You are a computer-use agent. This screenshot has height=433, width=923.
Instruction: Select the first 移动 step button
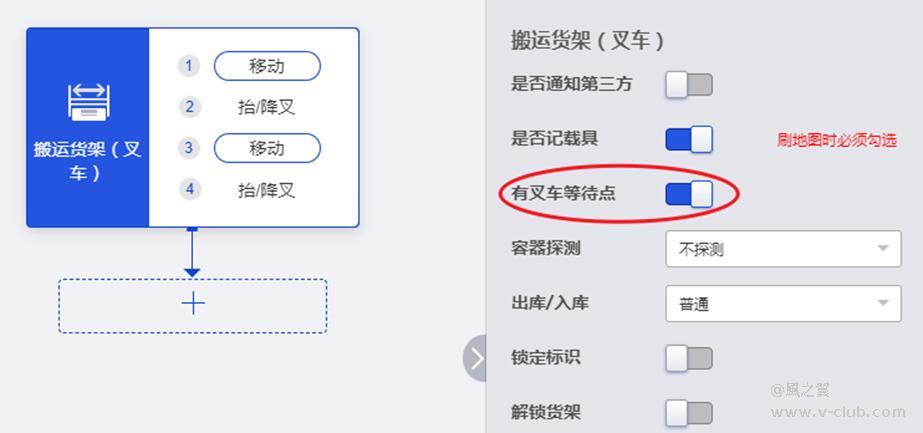pyautogui.click(x=267, y=66)
